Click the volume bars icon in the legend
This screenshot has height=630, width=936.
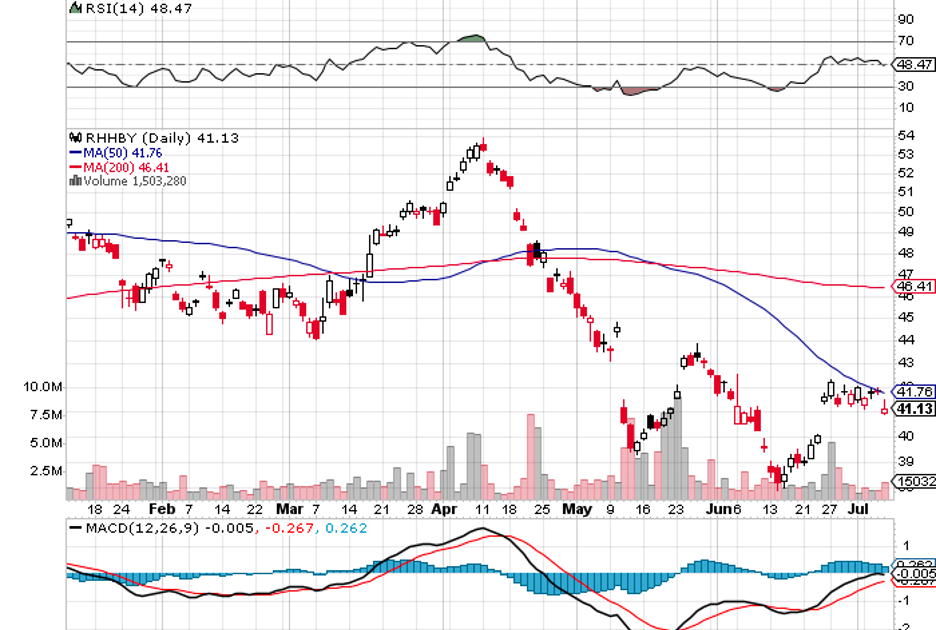pyautogui.click(x=74, y=181)
